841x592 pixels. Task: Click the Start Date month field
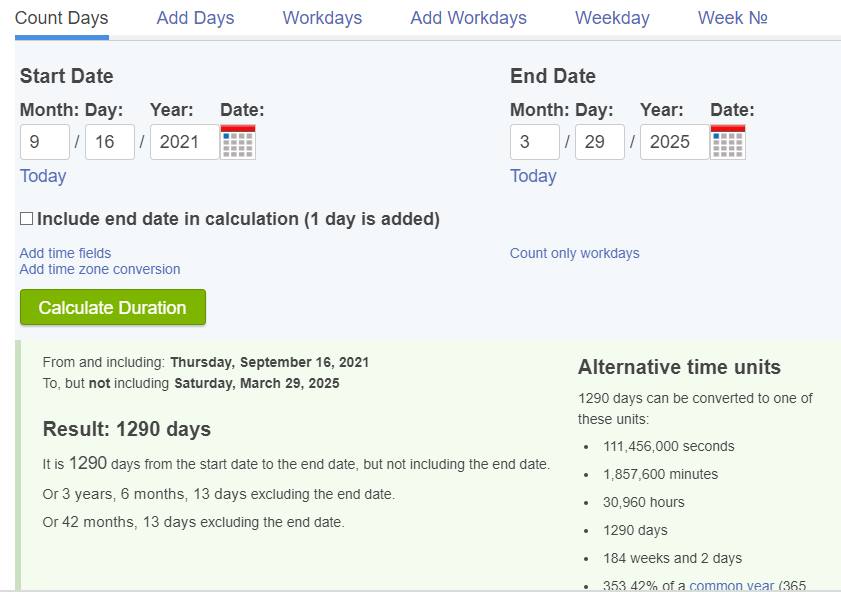44,142
